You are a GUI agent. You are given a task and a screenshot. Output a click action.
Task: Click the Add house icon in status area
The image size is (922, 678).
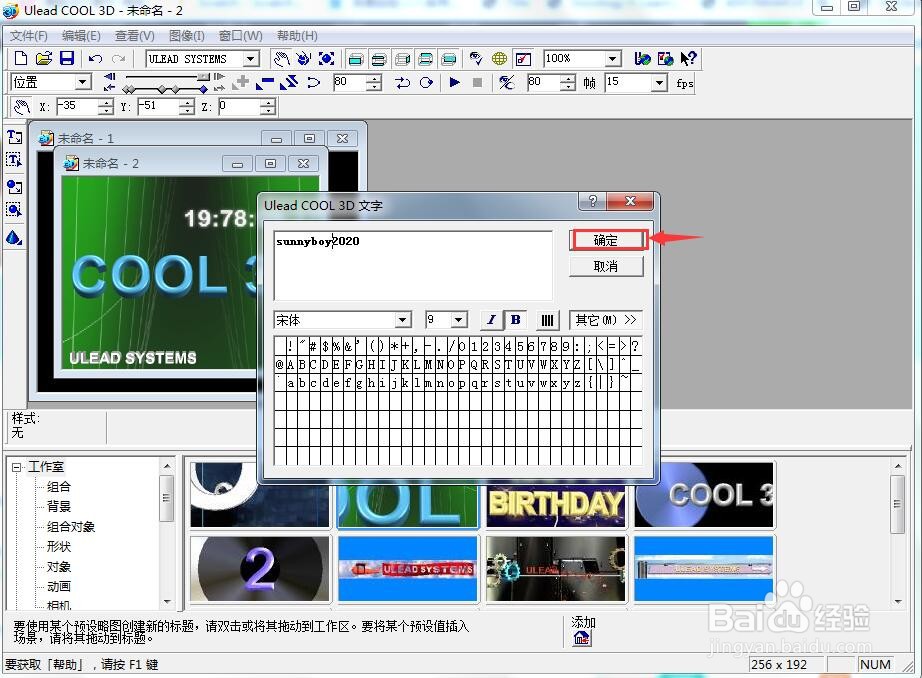(x=582, y=637)
